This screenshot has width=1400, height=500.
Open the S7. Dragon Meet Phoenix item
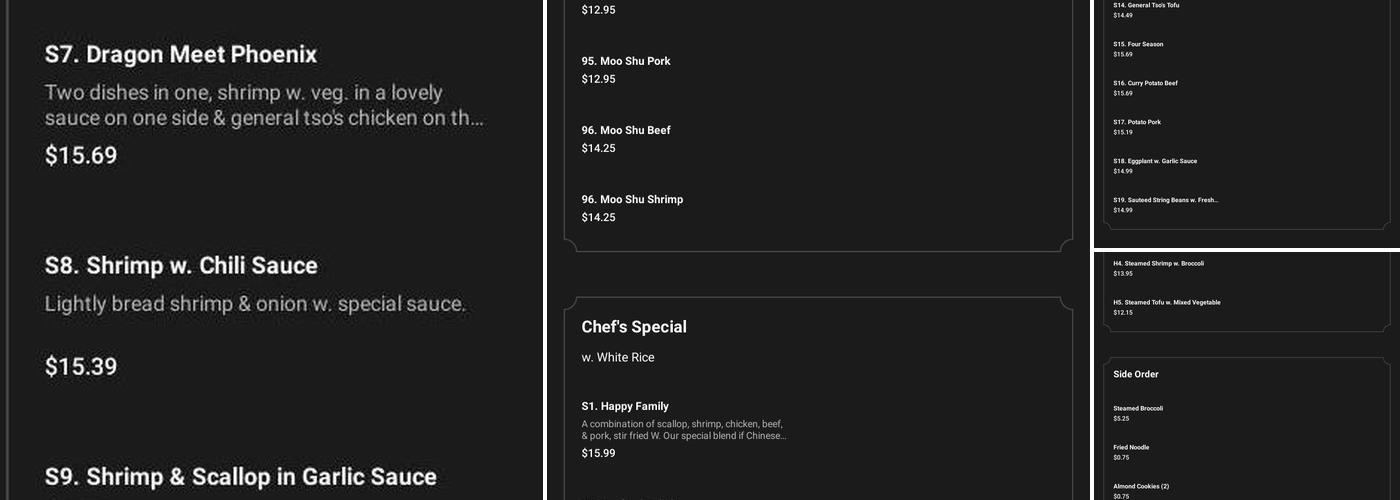(181, 55)
